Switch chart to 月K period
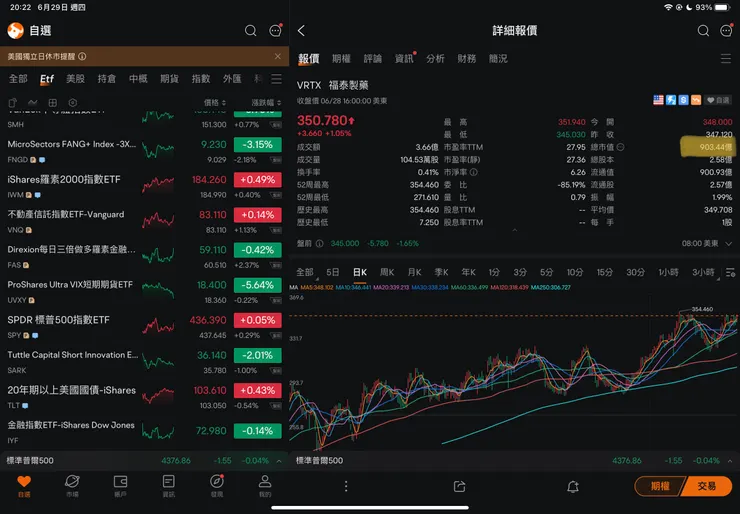The height and width of the screenshot is (514, 740). click(414, 272)
